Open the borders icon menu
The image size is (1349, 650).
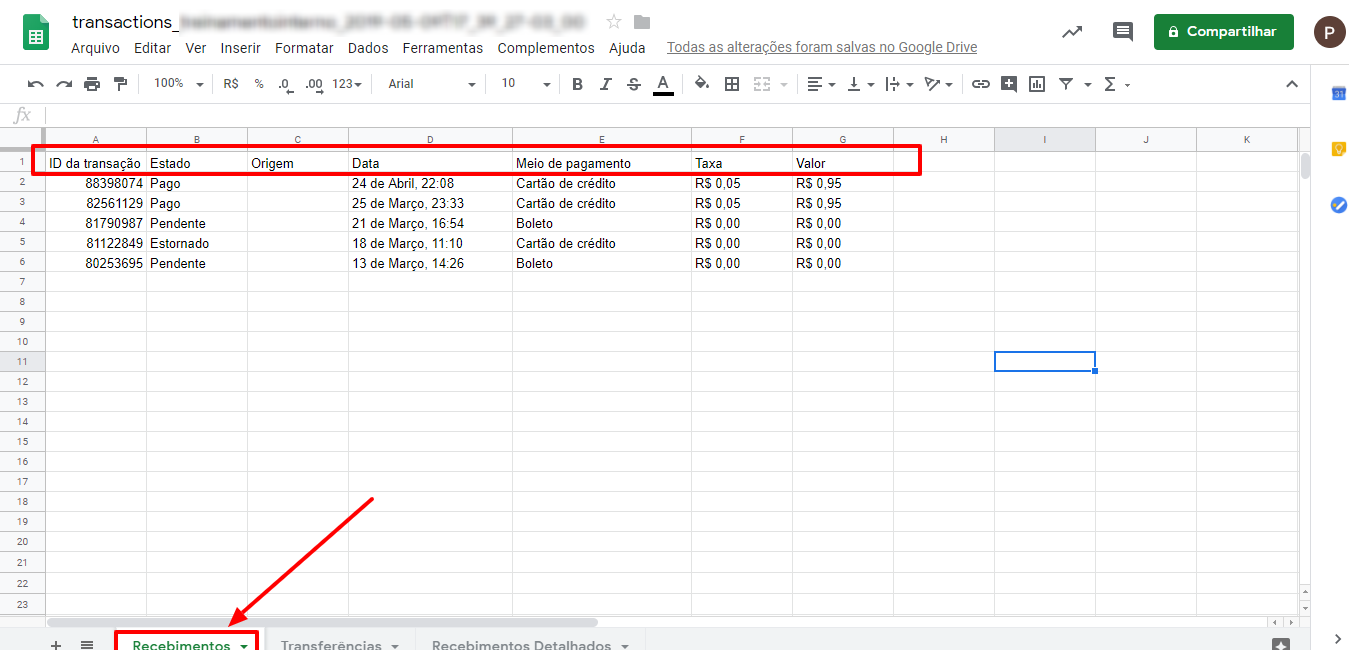tap(732, 84)
